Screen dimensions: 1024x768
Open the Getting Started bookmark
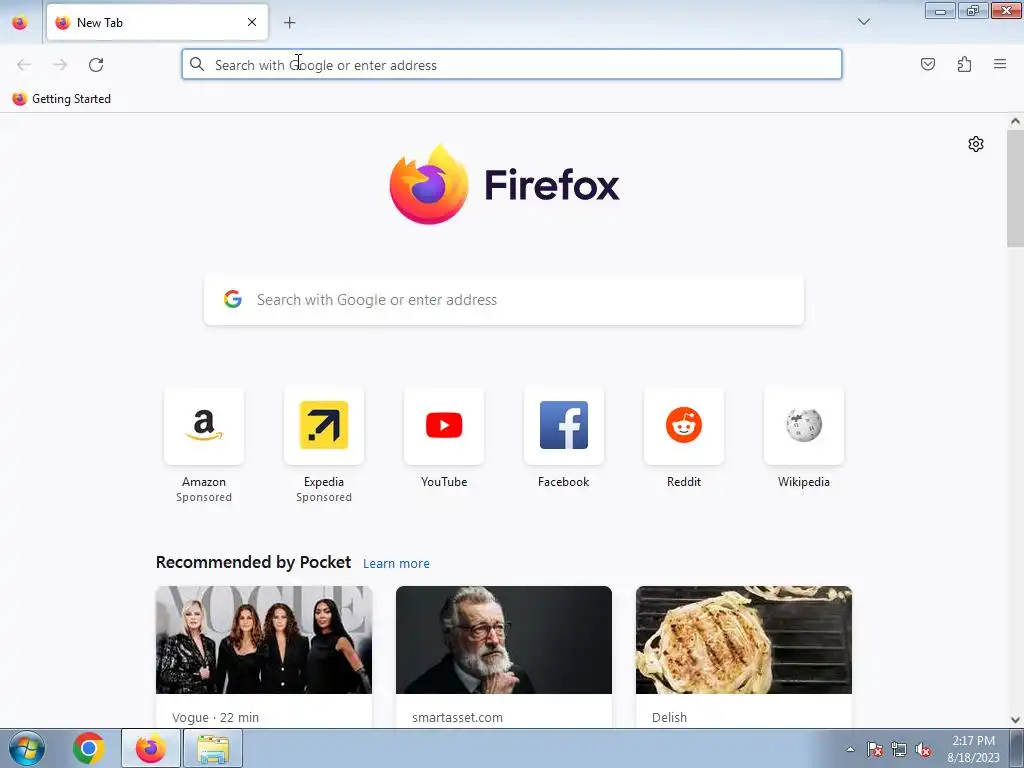[x=61, y=99]
